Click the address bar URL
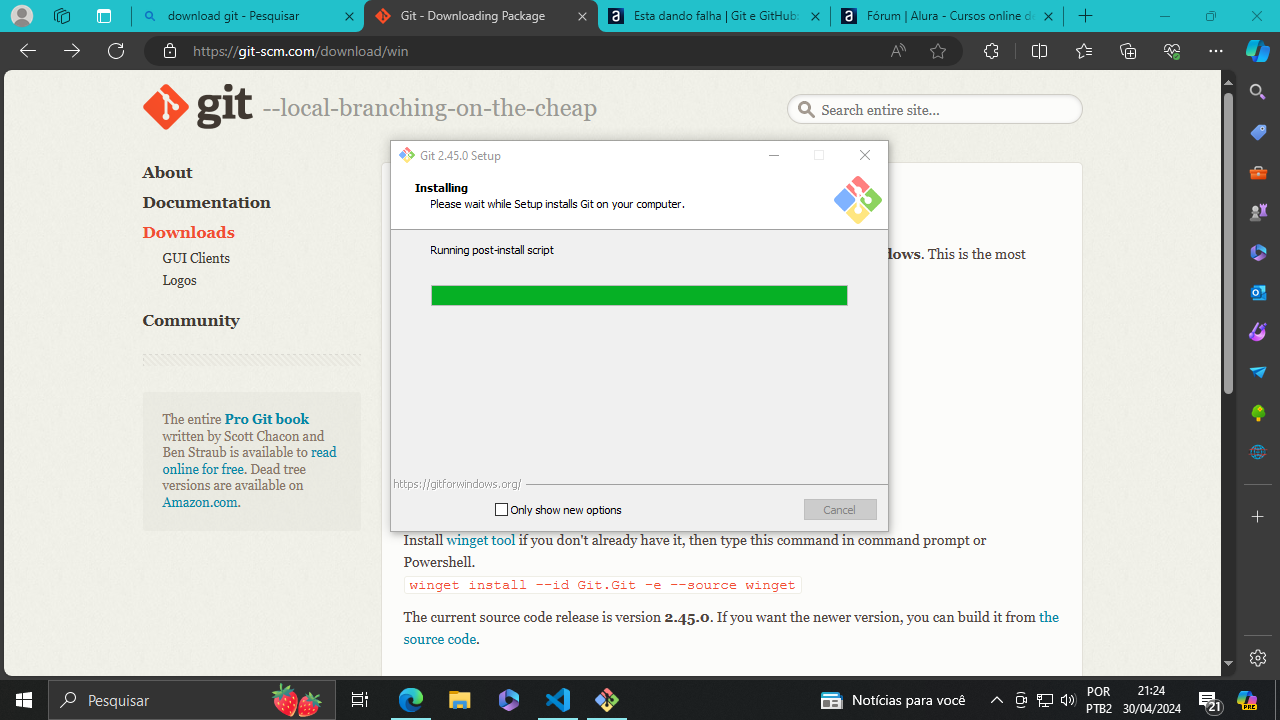This screenshot has width=1280, height=720. pos(300,51)
